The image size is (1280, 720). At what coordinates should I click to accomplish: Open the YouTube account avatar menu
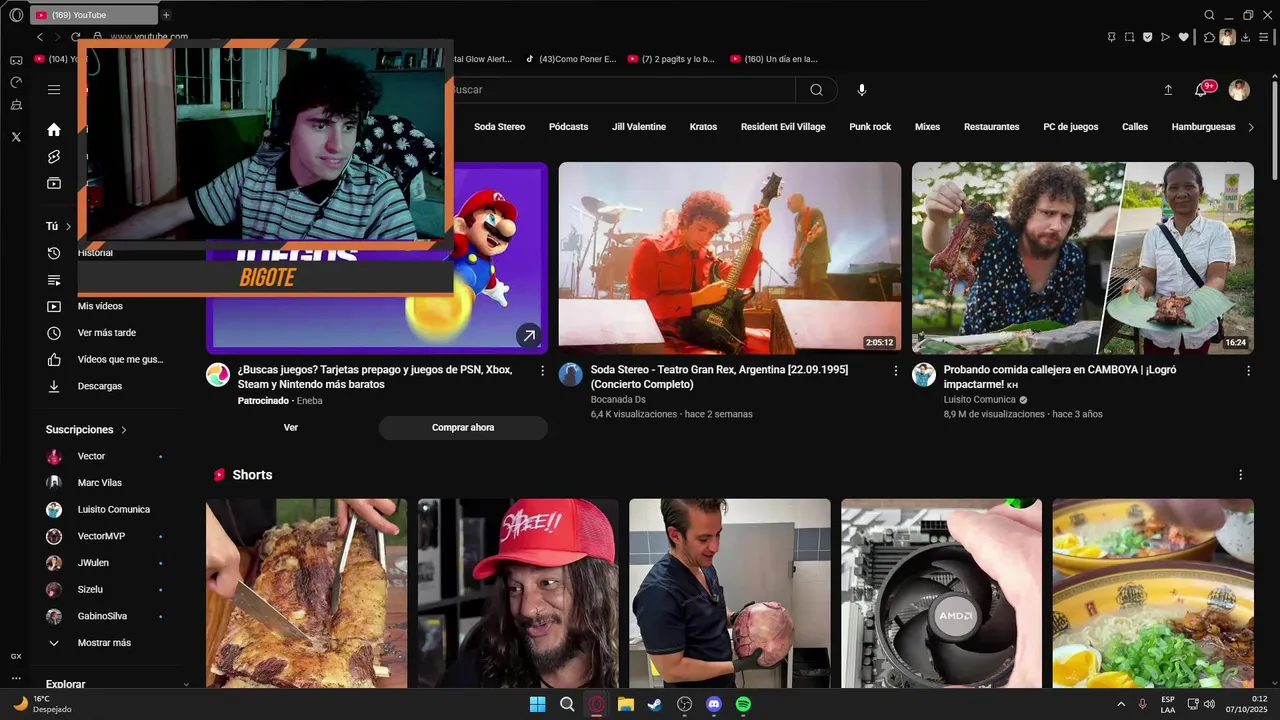pyautogui.click(x=1239, y=90)
